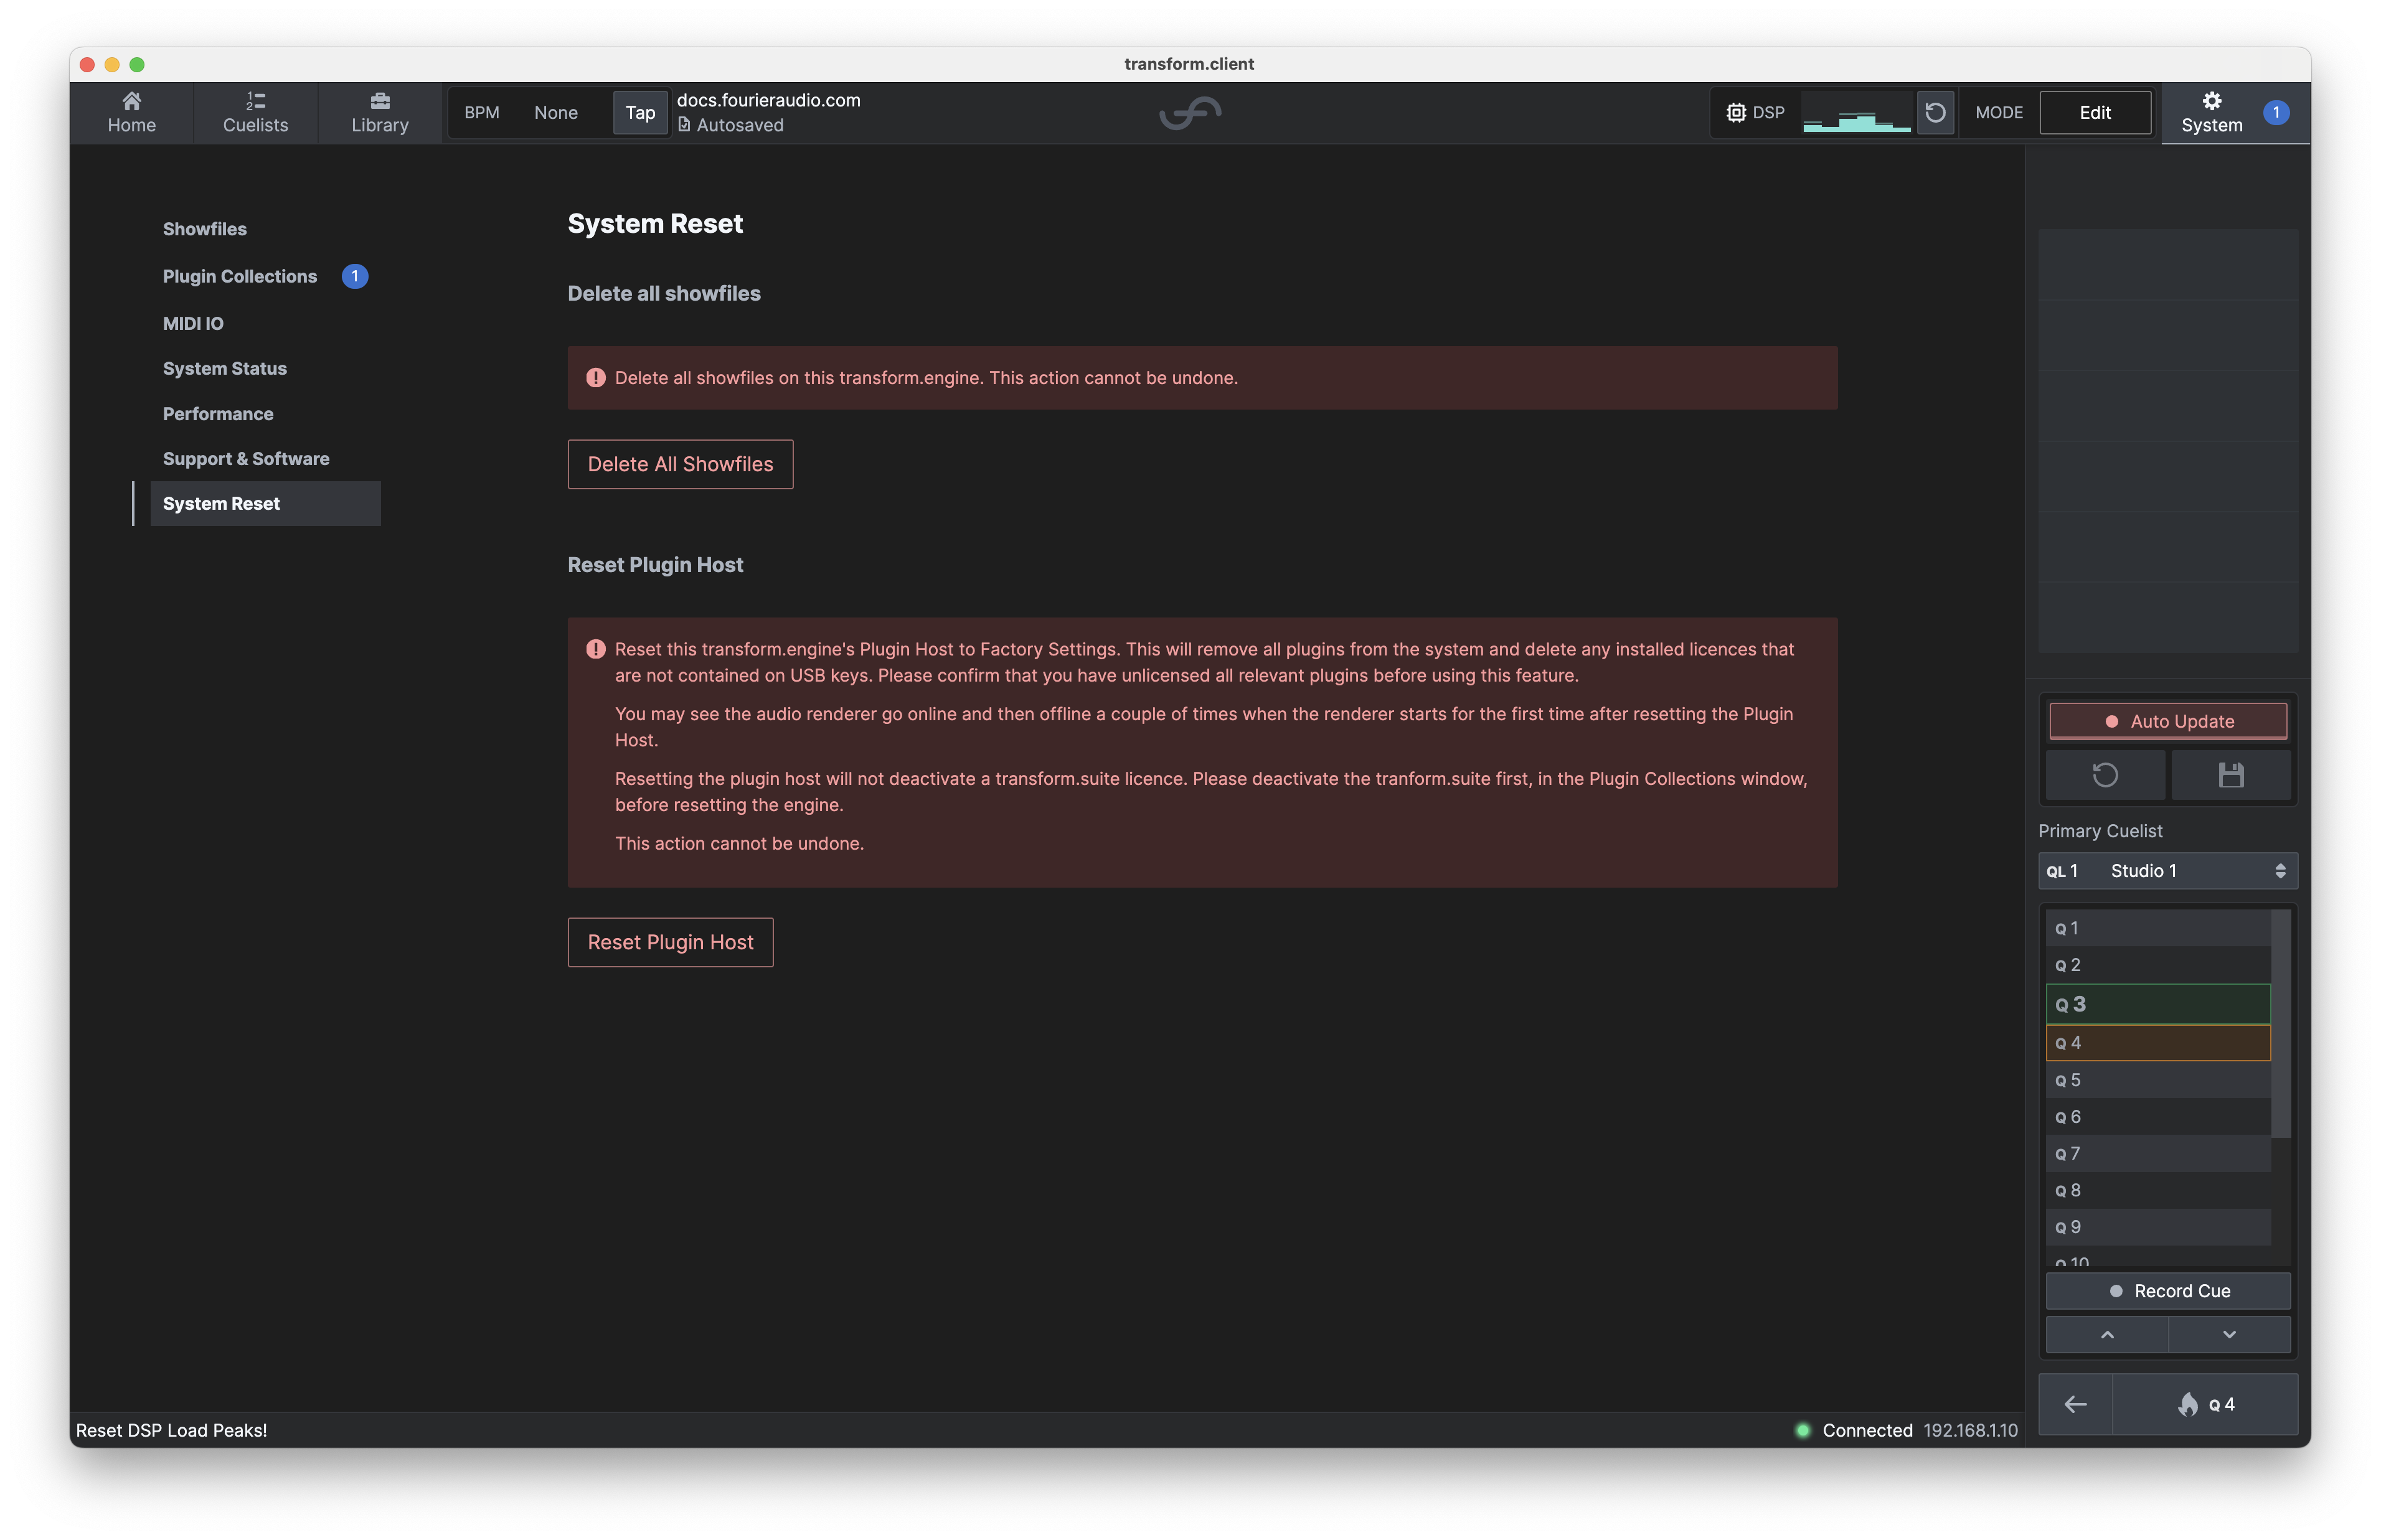
Task: Select cue Q 7
Action: click(x=2158, y=1154)
